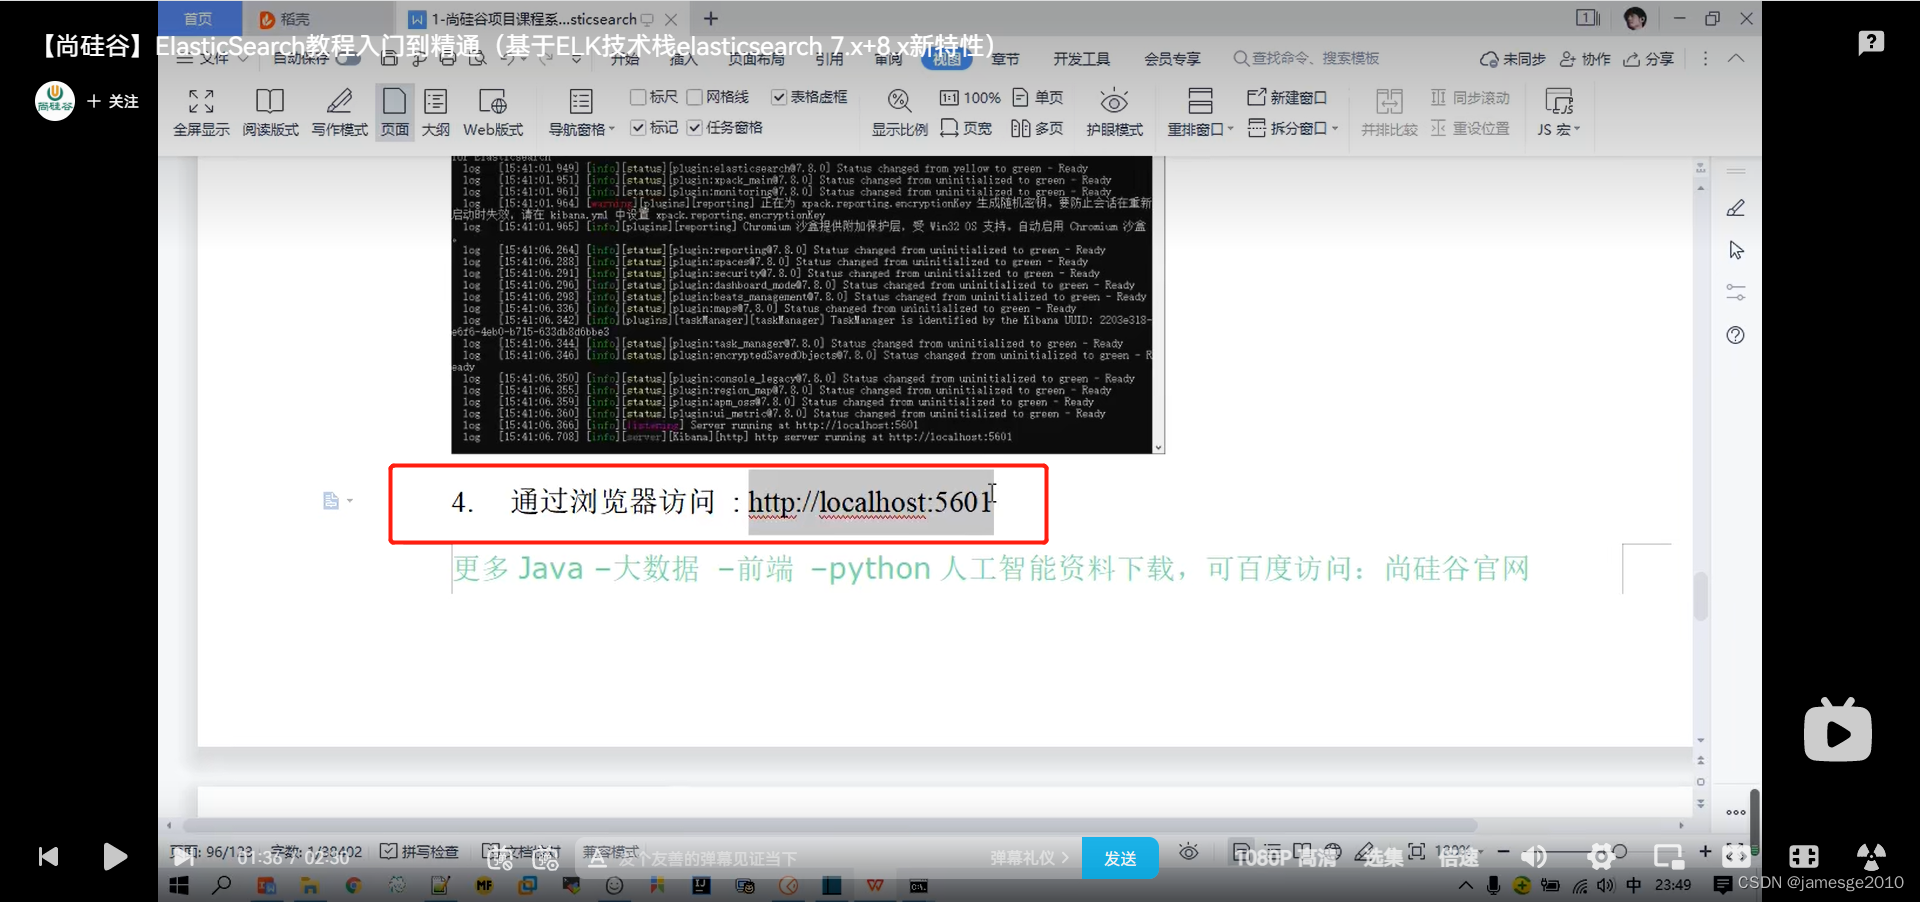1920x902 pixels.
Task: Open the 文件 menu dropdown
Action: 213,59
